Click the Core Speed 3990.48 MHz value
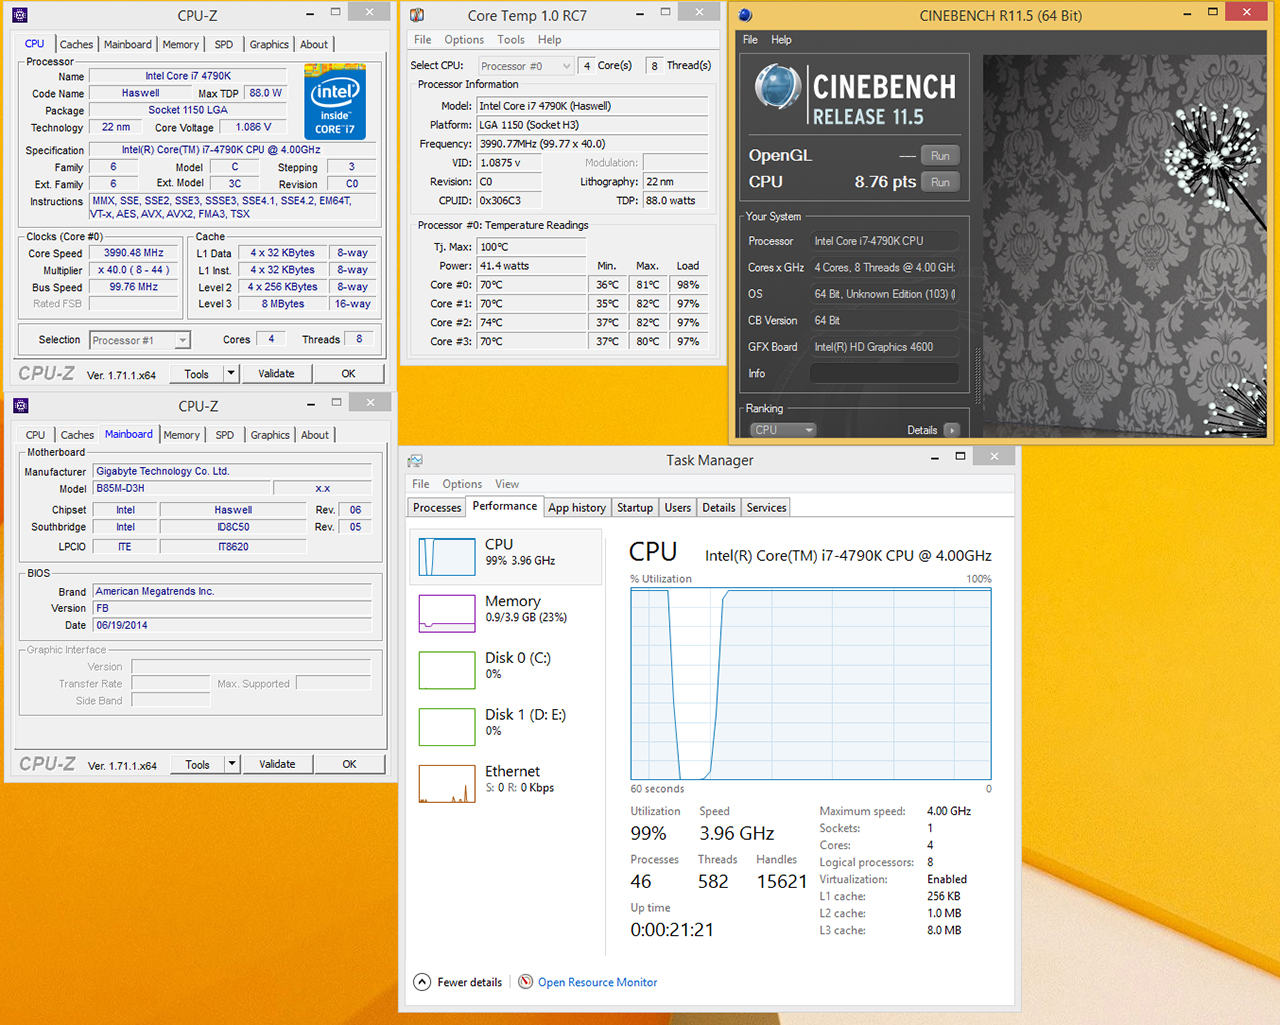 click(x=134, y=253)
